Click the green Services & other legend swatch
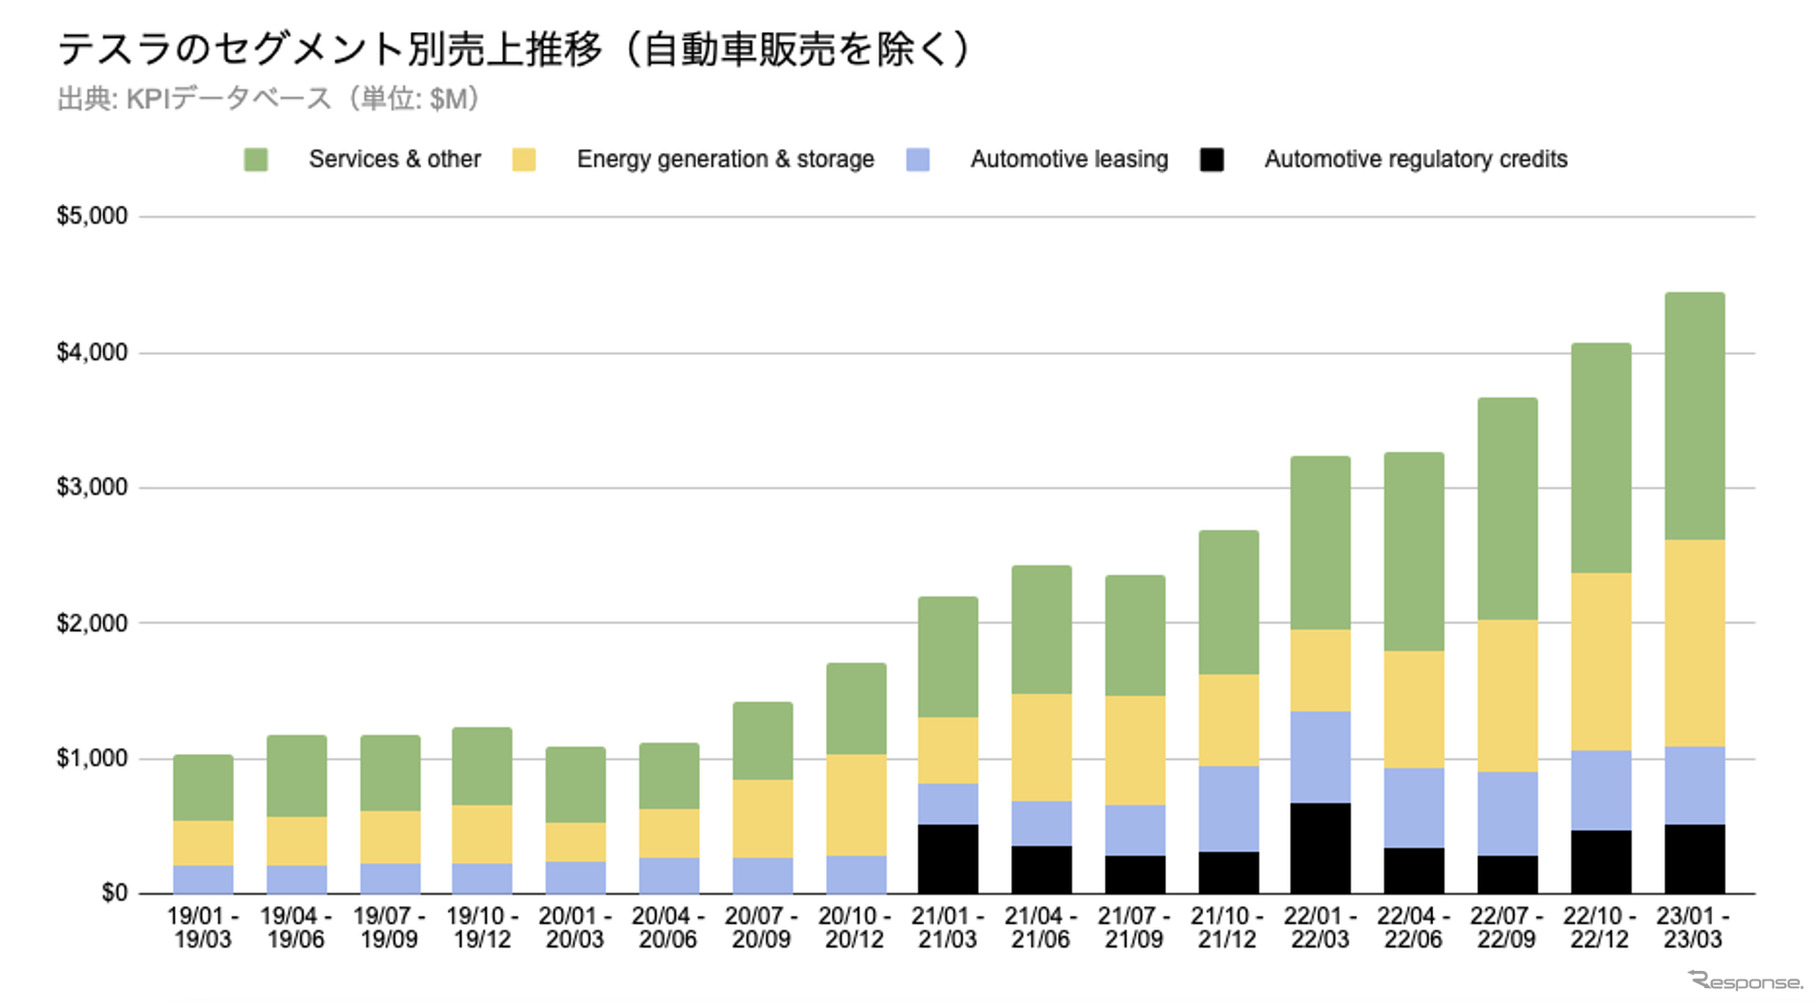Screen dimensions: 1815x1002 [256, 160]
